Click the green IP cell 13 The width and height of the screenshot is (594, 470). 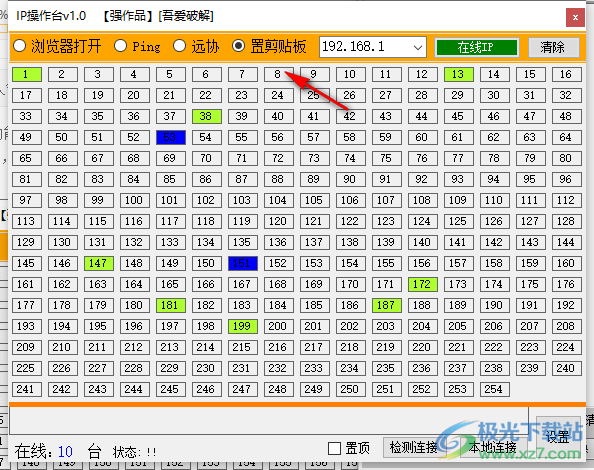click(x=458, y=74)
